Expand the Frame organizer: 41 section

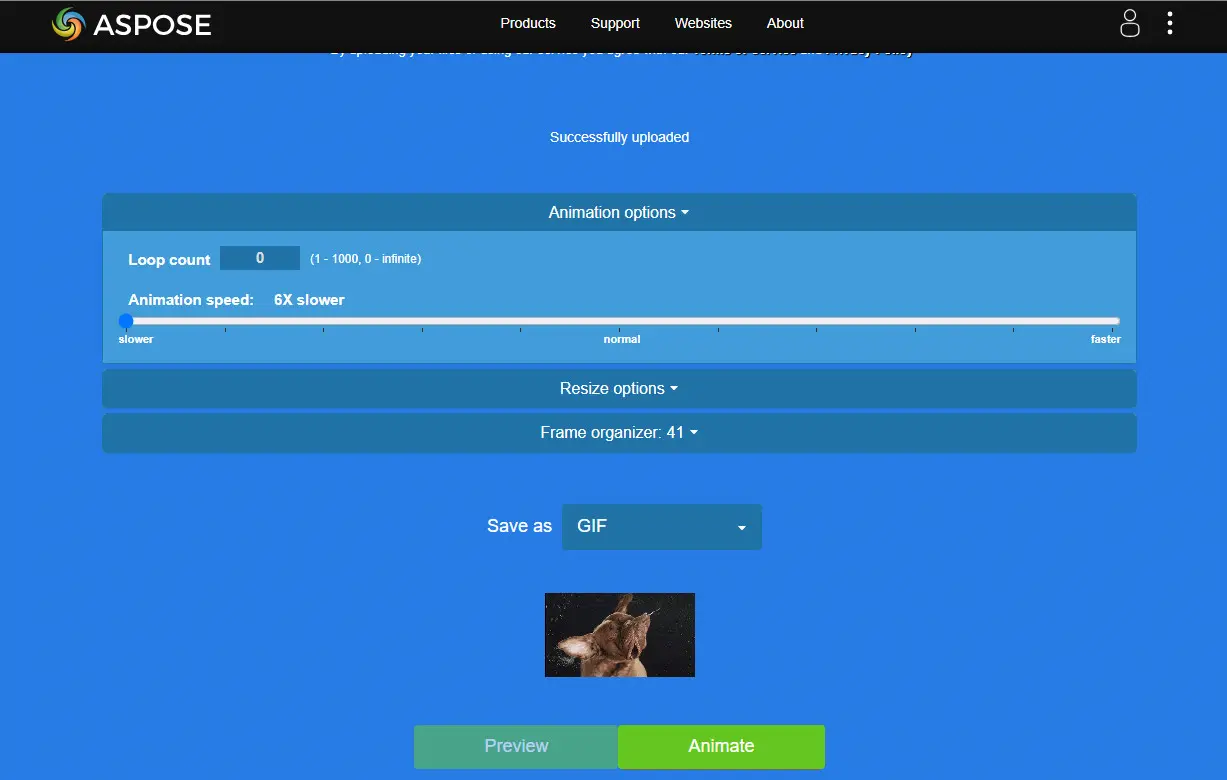(x=619, y=432)
